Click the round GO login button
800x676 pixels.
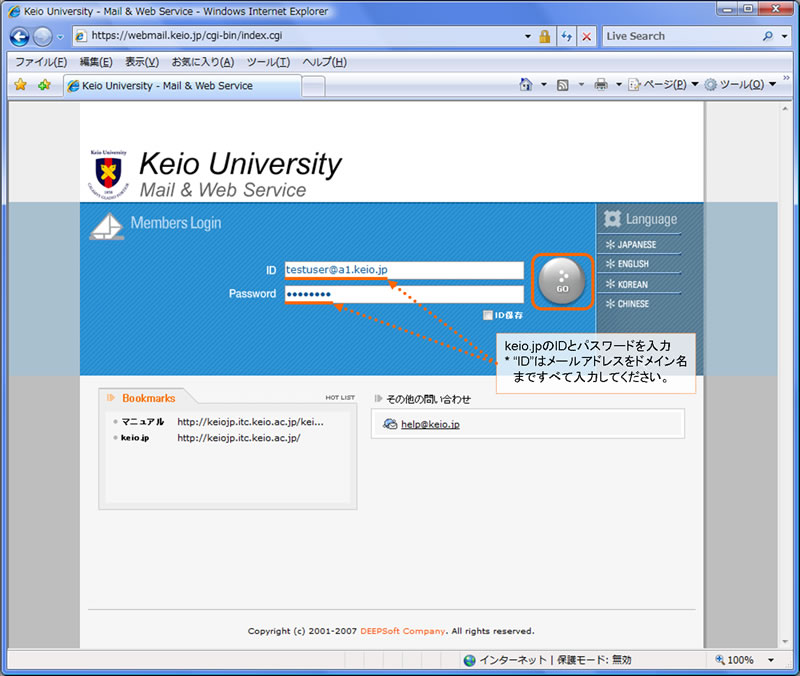pyautogui.click(x=562, y=281)
